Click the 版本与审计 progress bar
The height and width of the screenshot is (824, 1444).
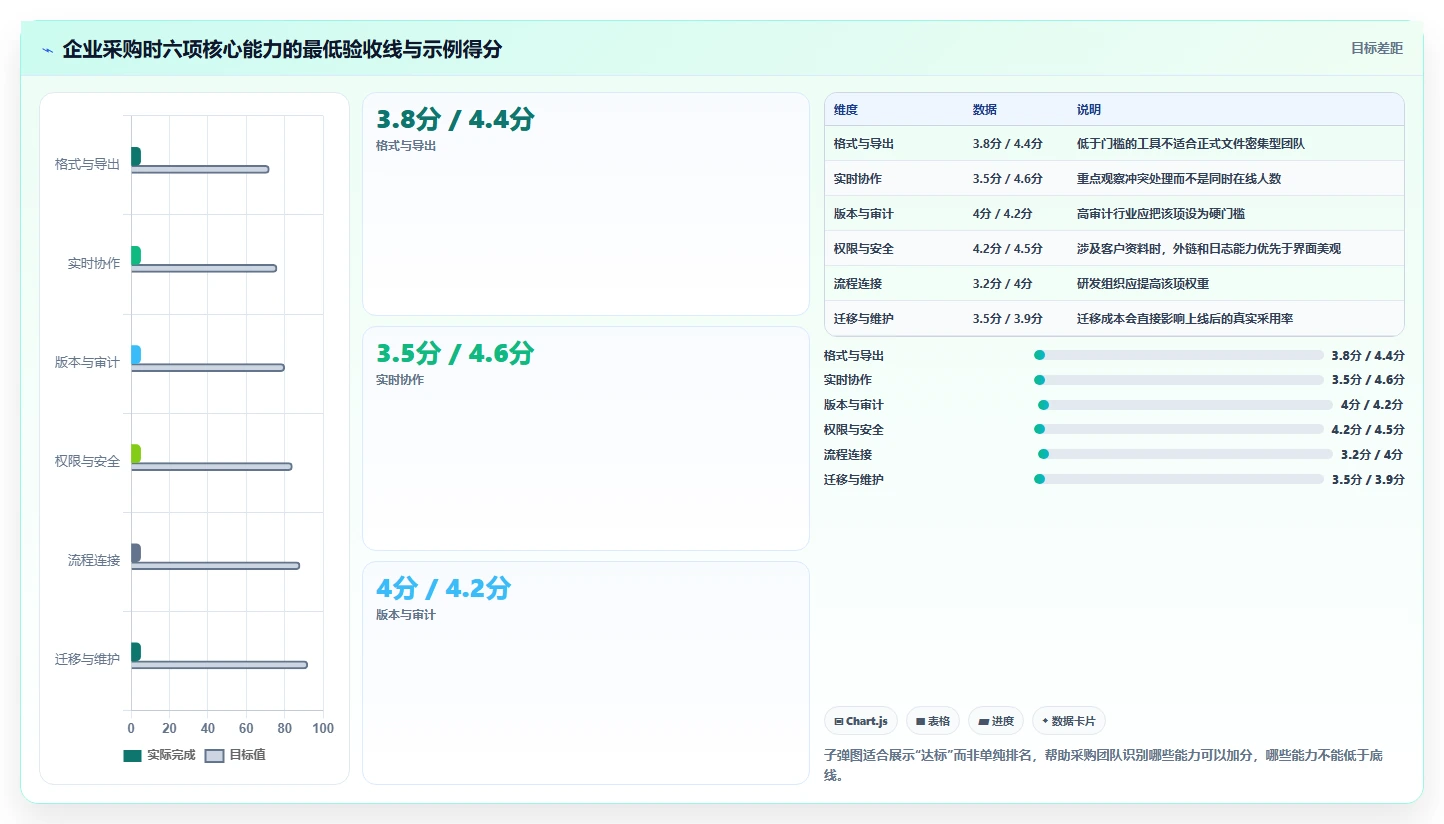(x=1185, y=405)
